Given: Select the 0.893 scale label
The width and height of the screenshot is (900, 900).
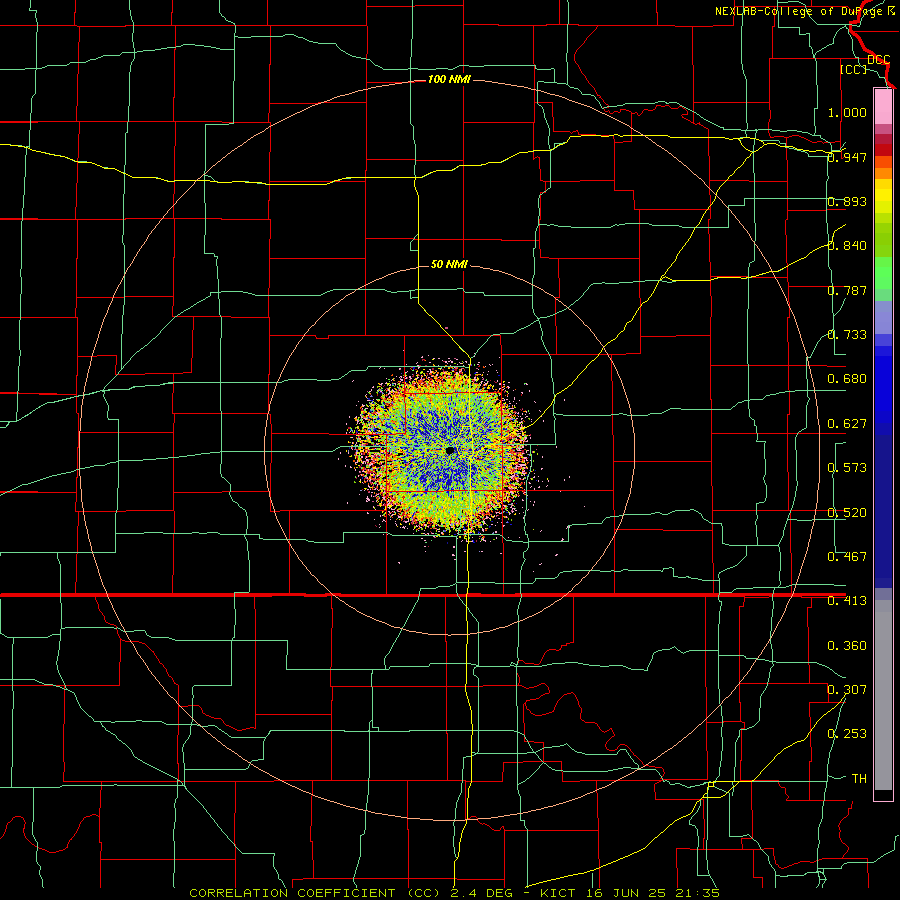Looking at the screenshot, I should point(847,201).
